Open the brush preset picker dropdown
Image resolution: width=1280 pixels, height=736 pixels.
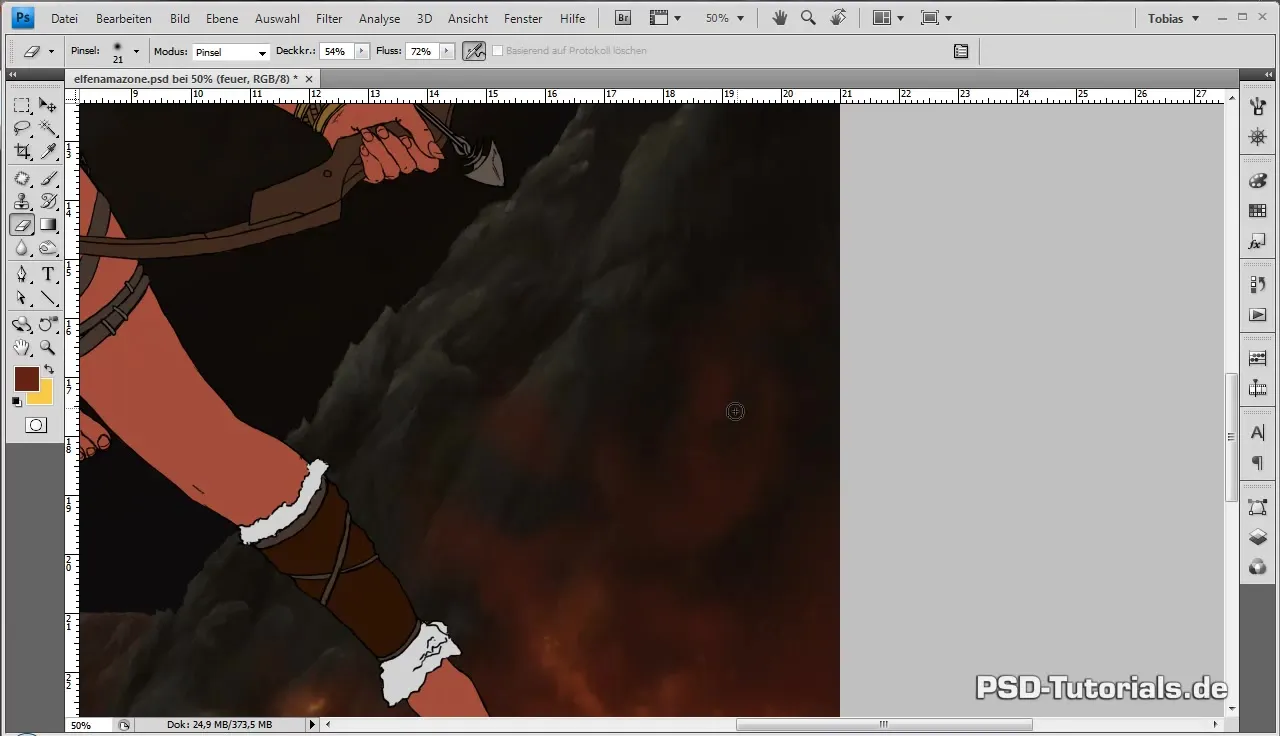coord(136,51)
